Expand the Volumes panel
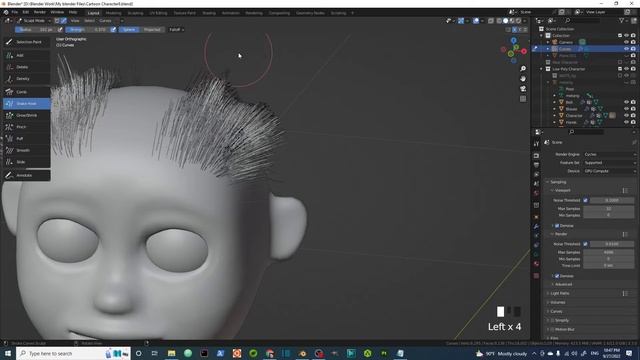 (x=558, y=302)
